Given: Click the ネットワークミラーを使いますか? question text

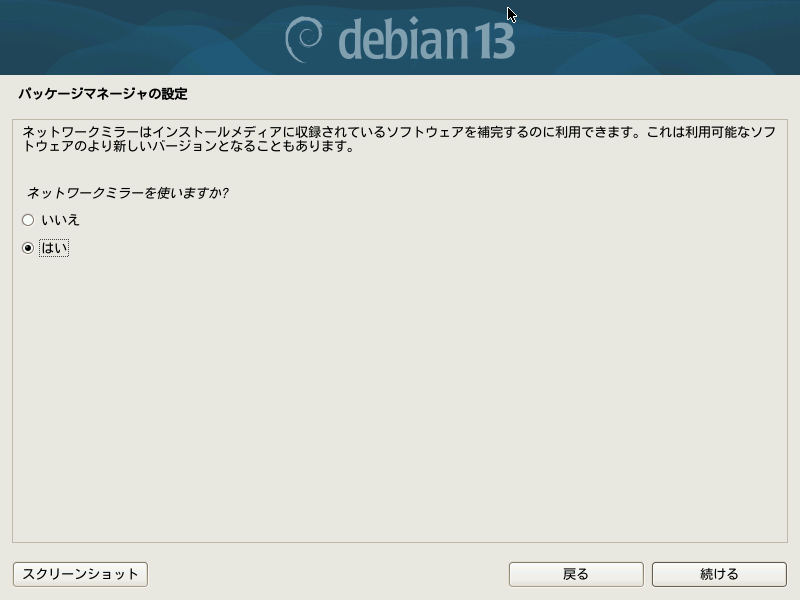Looking at the screenshot, I should point(128,193).
